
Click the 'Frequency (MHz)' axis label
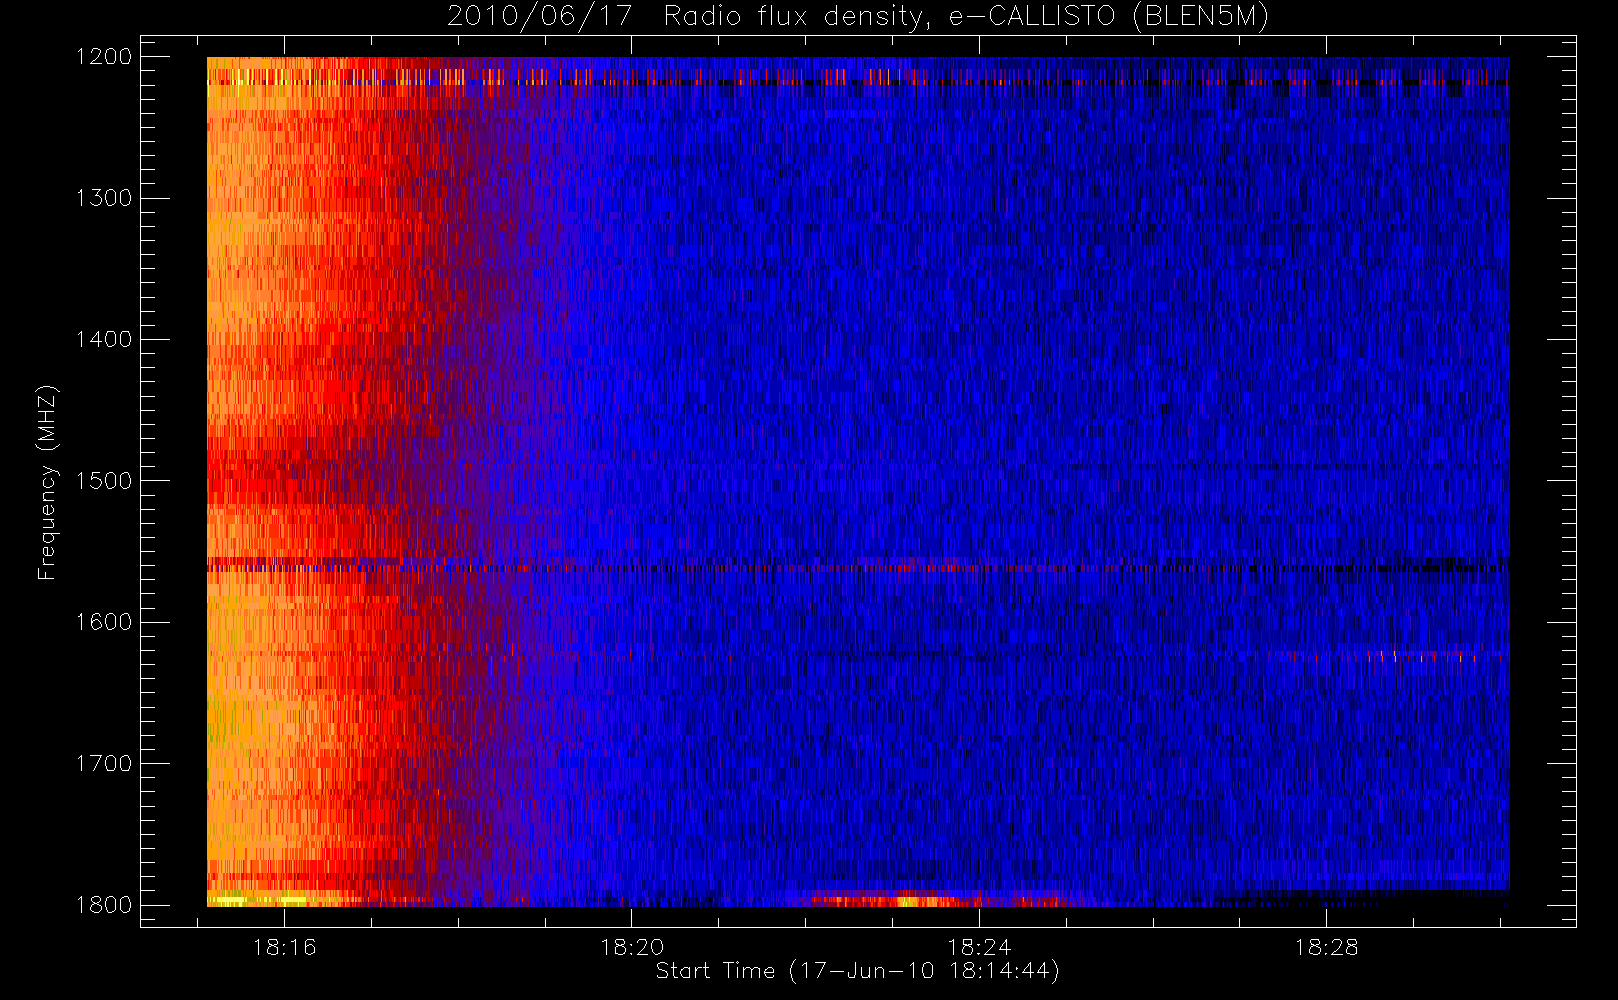pyautogui.click(x=47, y=482)
